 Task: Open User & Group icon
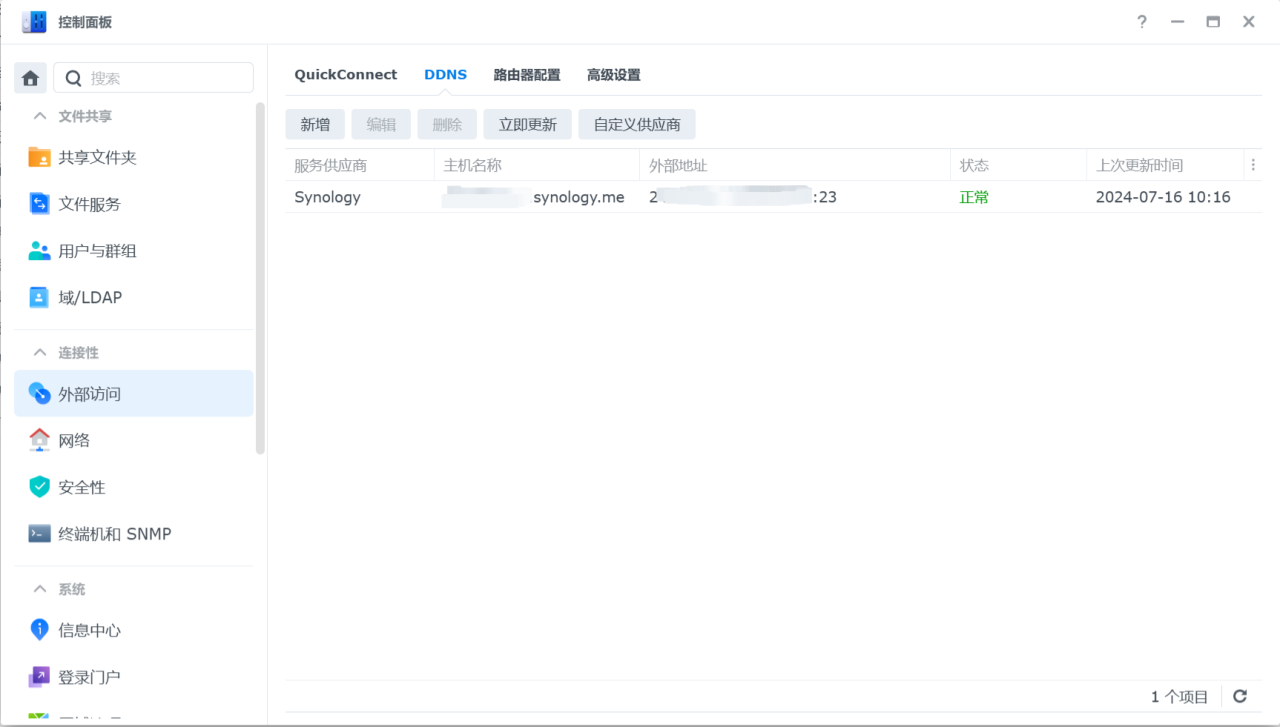[39, 251]
